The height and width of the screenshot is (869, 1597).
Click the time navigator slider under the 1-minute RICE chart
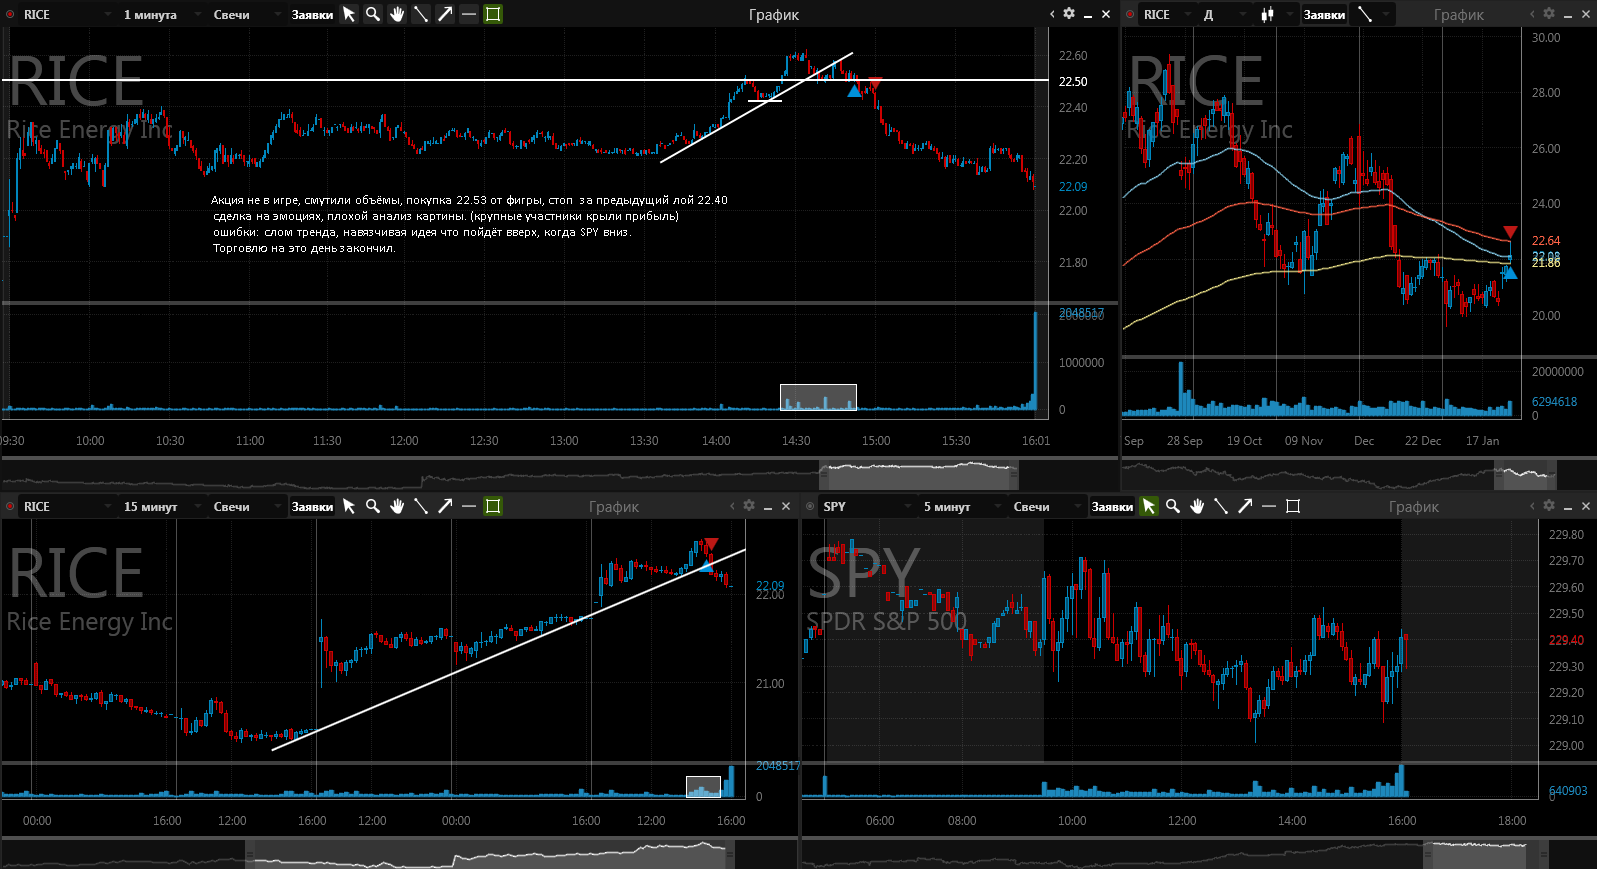point(919,474)
